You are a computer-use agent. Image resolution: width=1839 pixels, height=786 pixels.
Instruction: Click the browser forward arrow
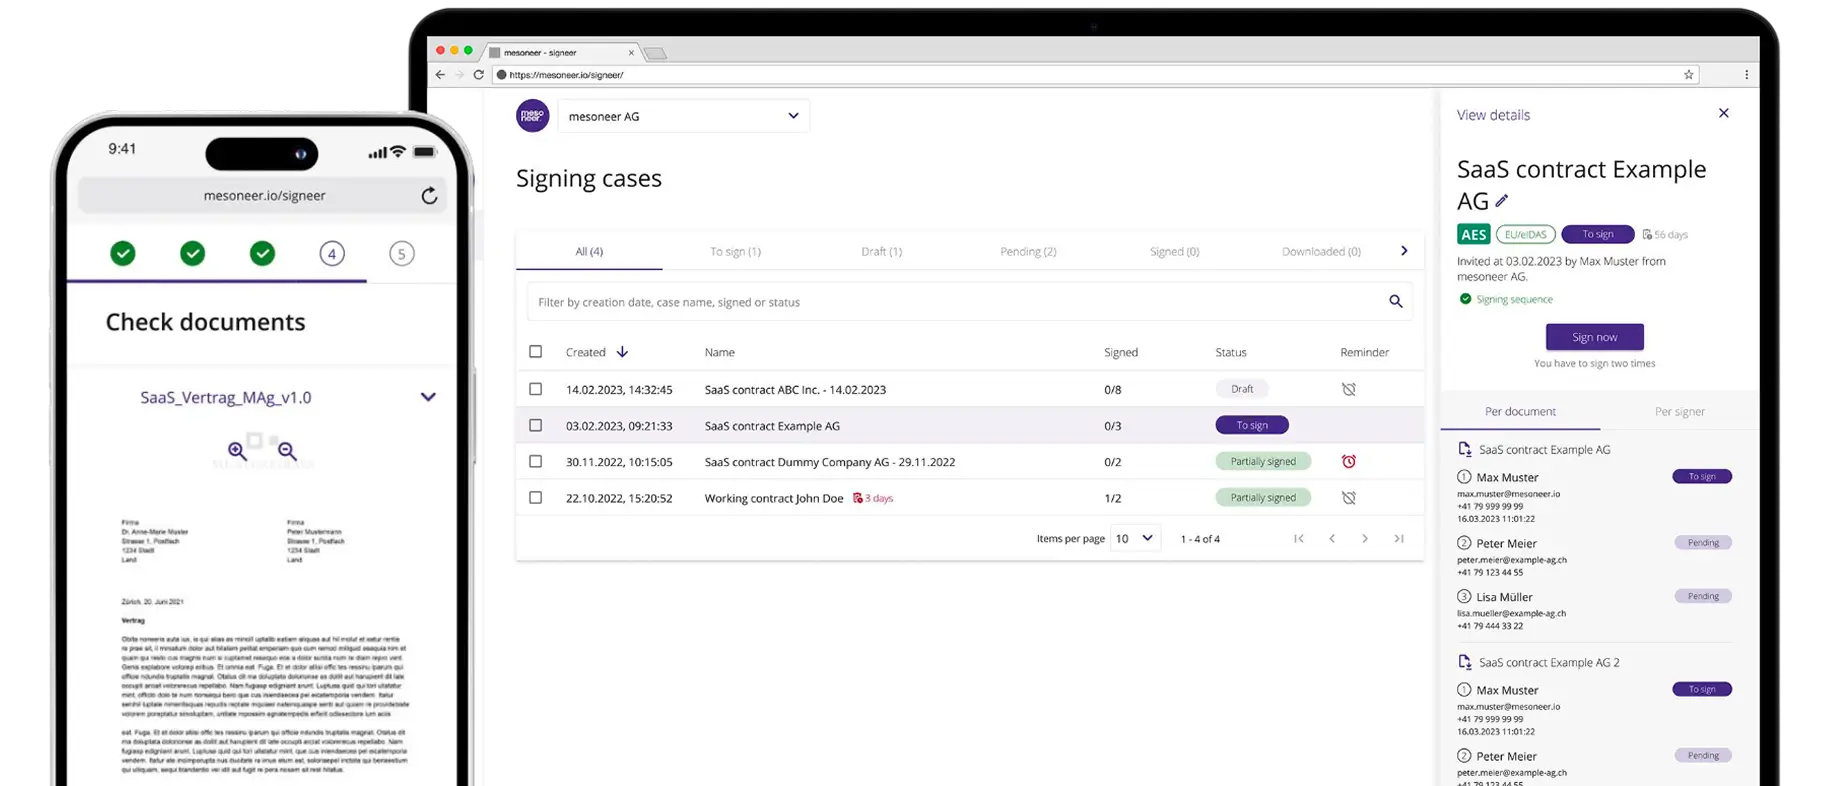(x=459, y=75)
